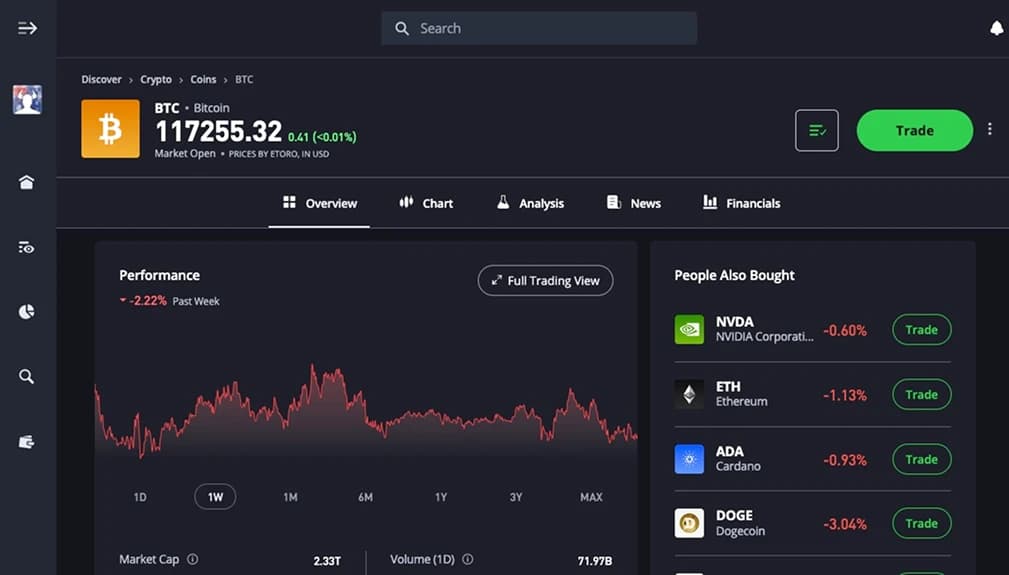1009x575 pixels.
Task: Click the Volume (1D) info icon
Action: coord(468,560)
